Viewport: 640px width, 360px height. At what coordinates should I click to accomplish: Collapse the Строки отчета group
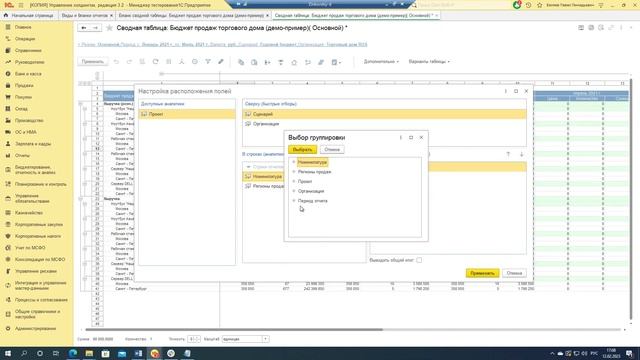point(248,167)
